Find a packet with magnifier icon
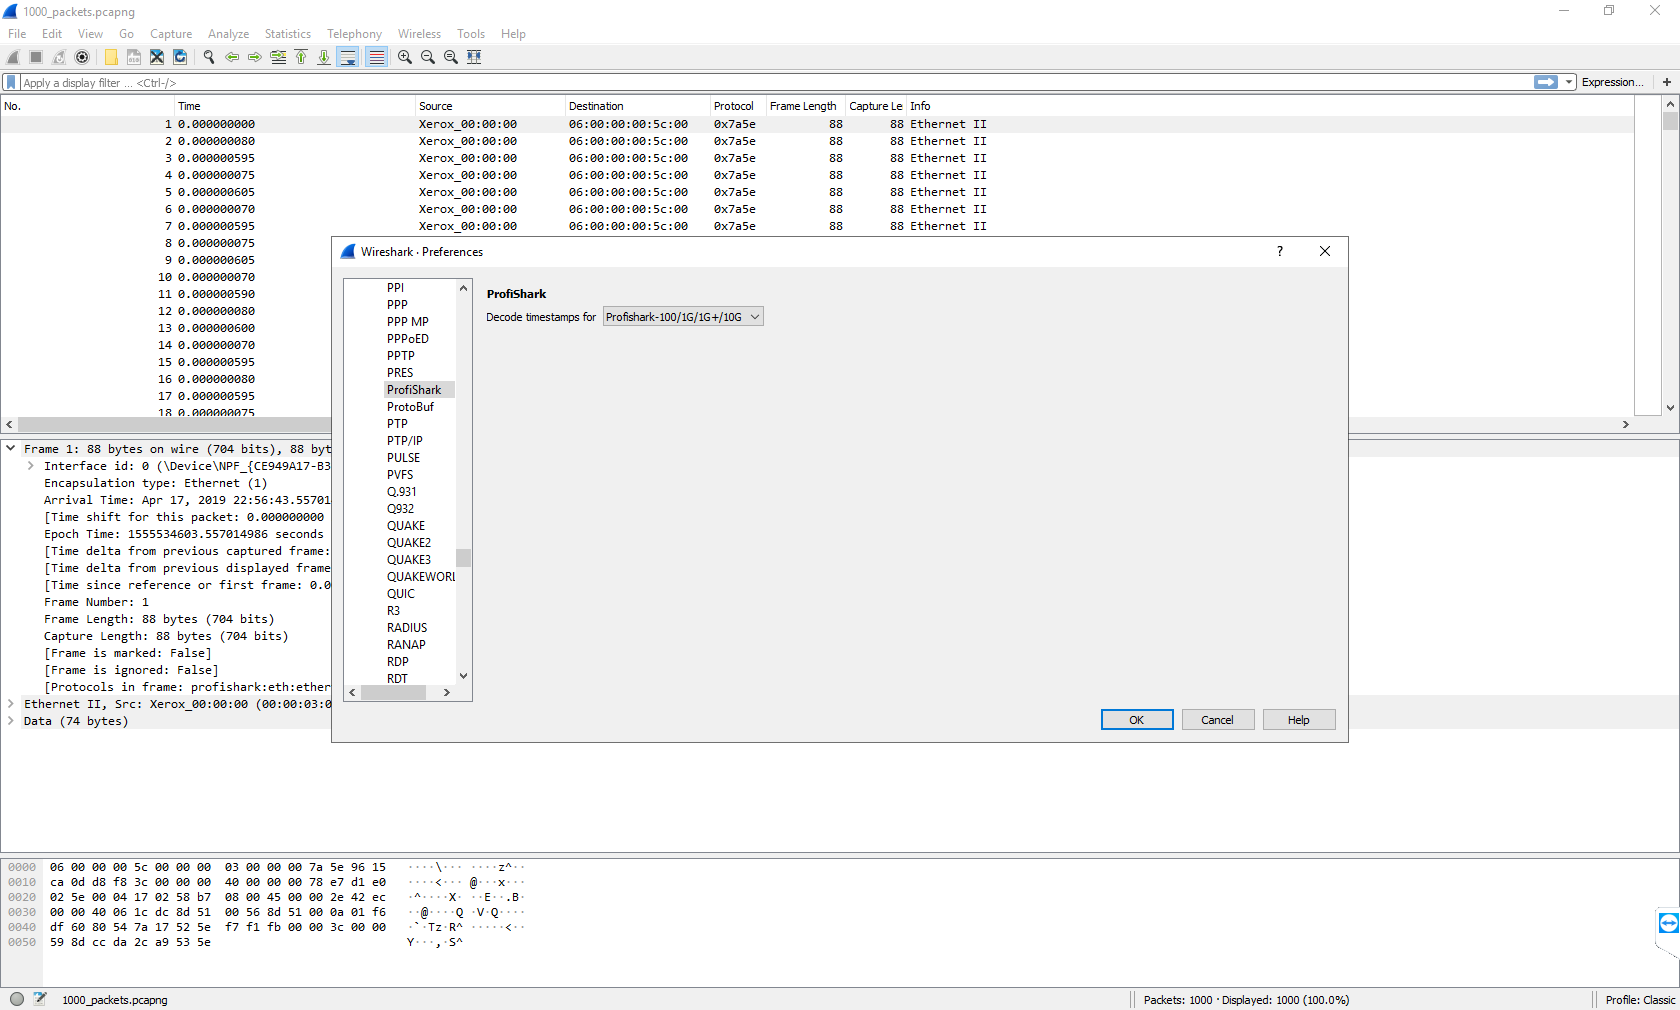The width and height of the screenshot is (1680, 1010). pyautogui.click(x=209, y=57)
